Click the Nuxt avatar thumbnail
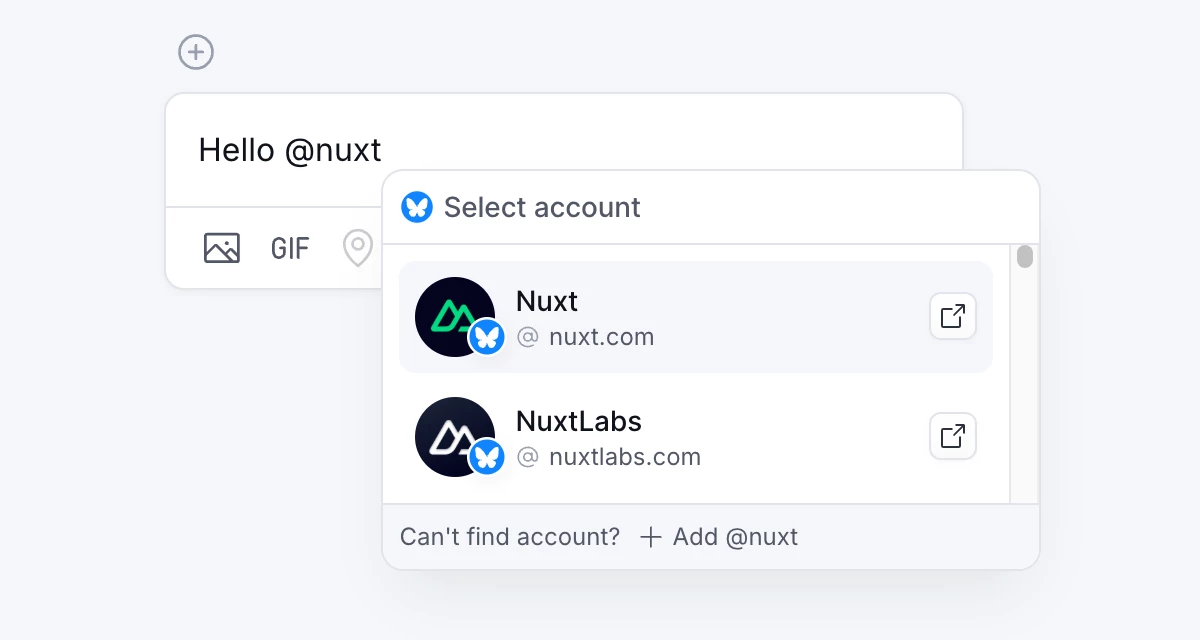1200x640 pixels. coord(455,316)
